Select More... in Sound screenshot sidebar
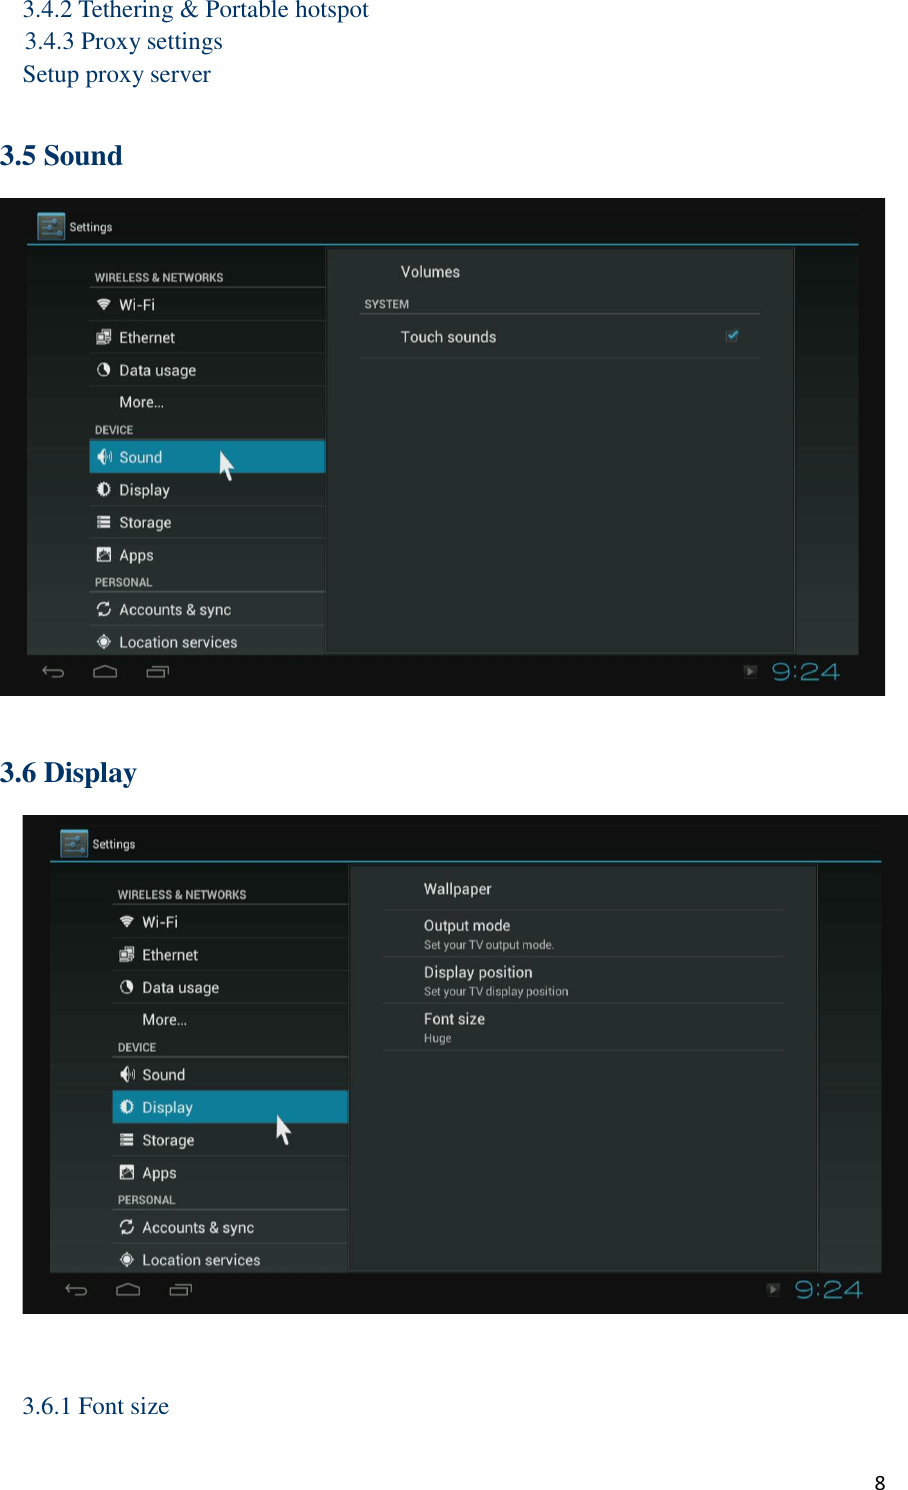The height and width of the screenshot is (1490, 908). [141, 402]
